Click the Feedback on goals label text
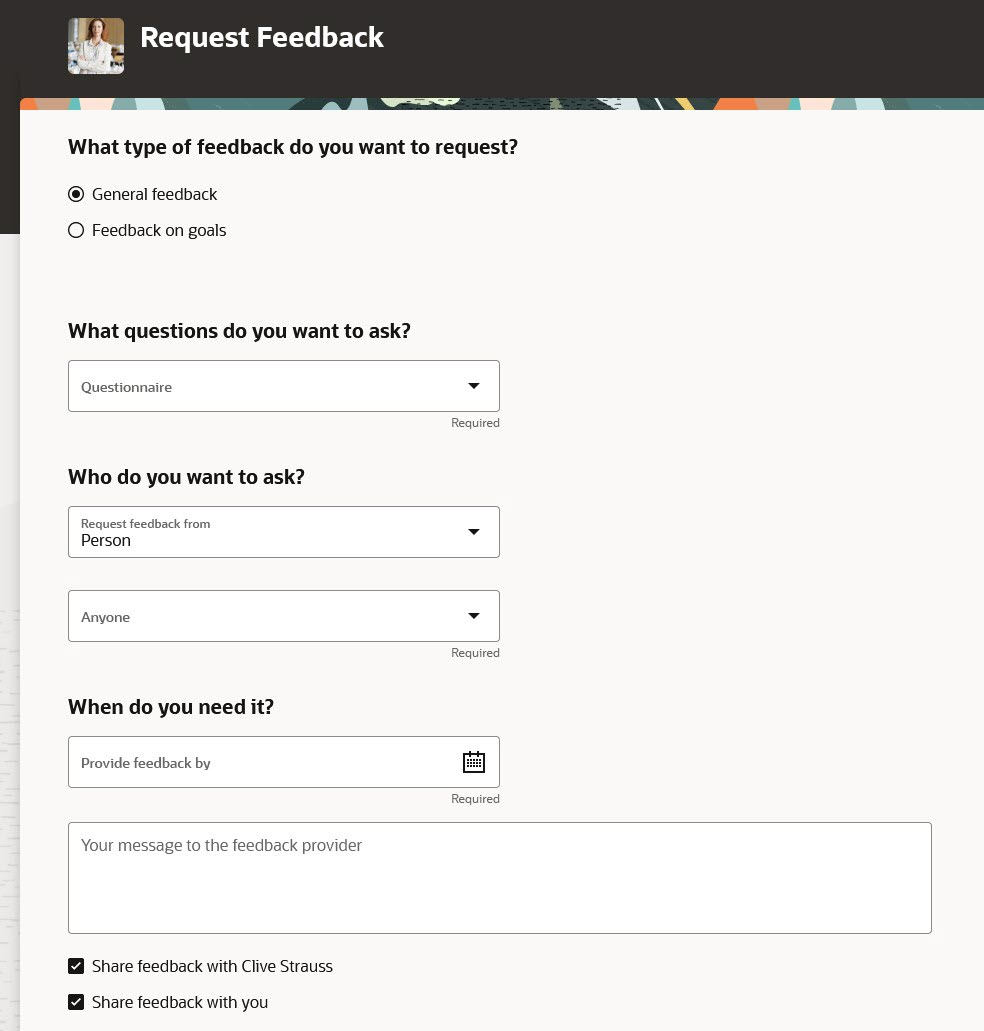 click(x=159, y=230)
